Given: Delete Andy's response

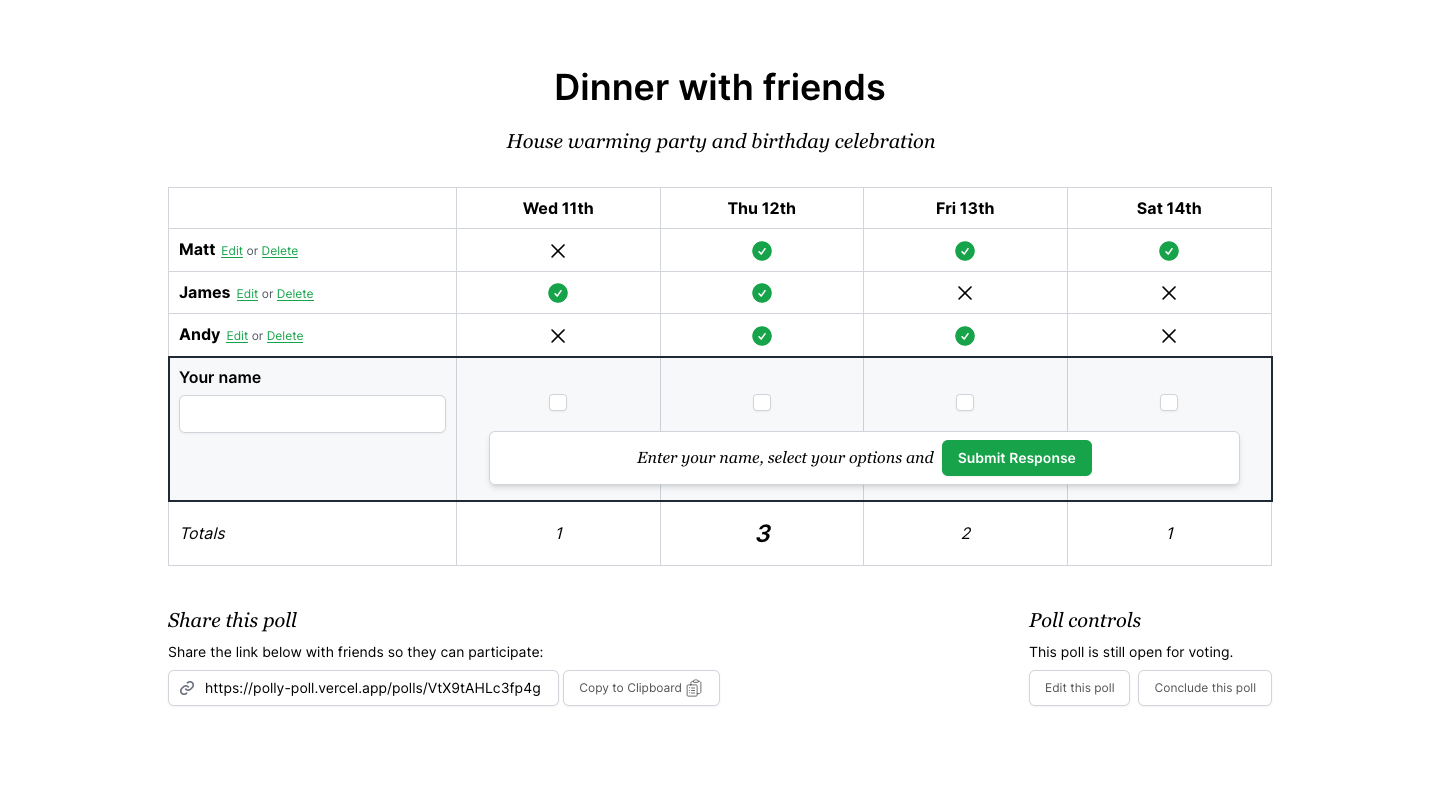Looking at the screenshot, I should (x=285, y=336).
